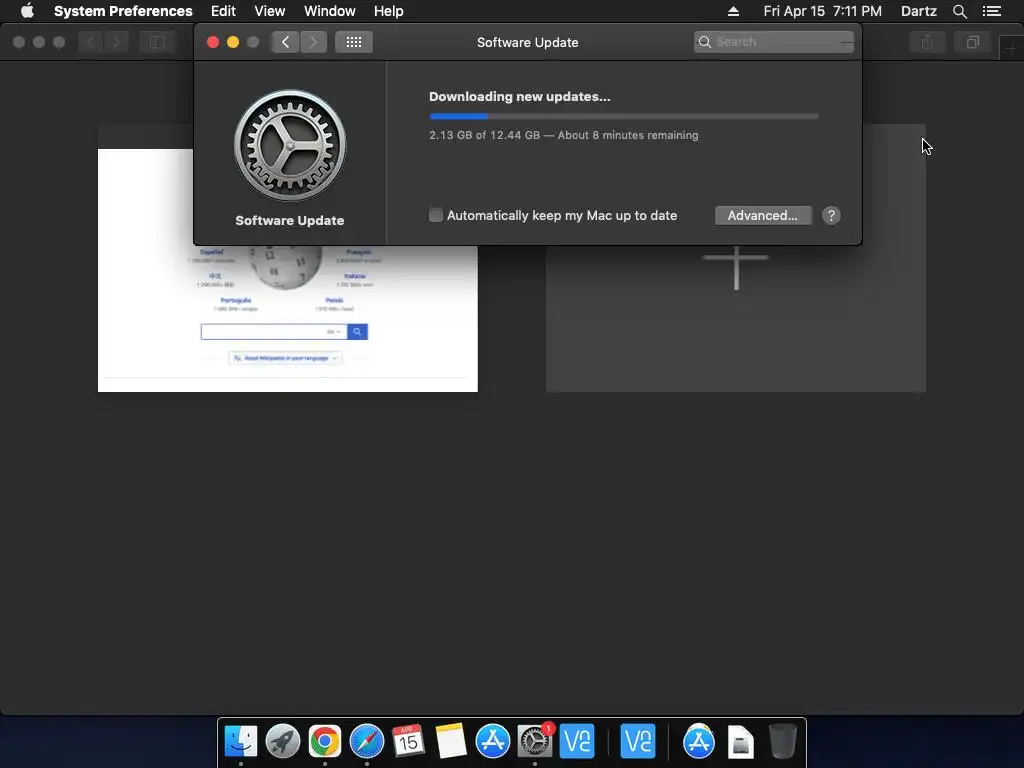Click the download progress bar
Viewport: 1024px width, 768px height.
point(623,116)
